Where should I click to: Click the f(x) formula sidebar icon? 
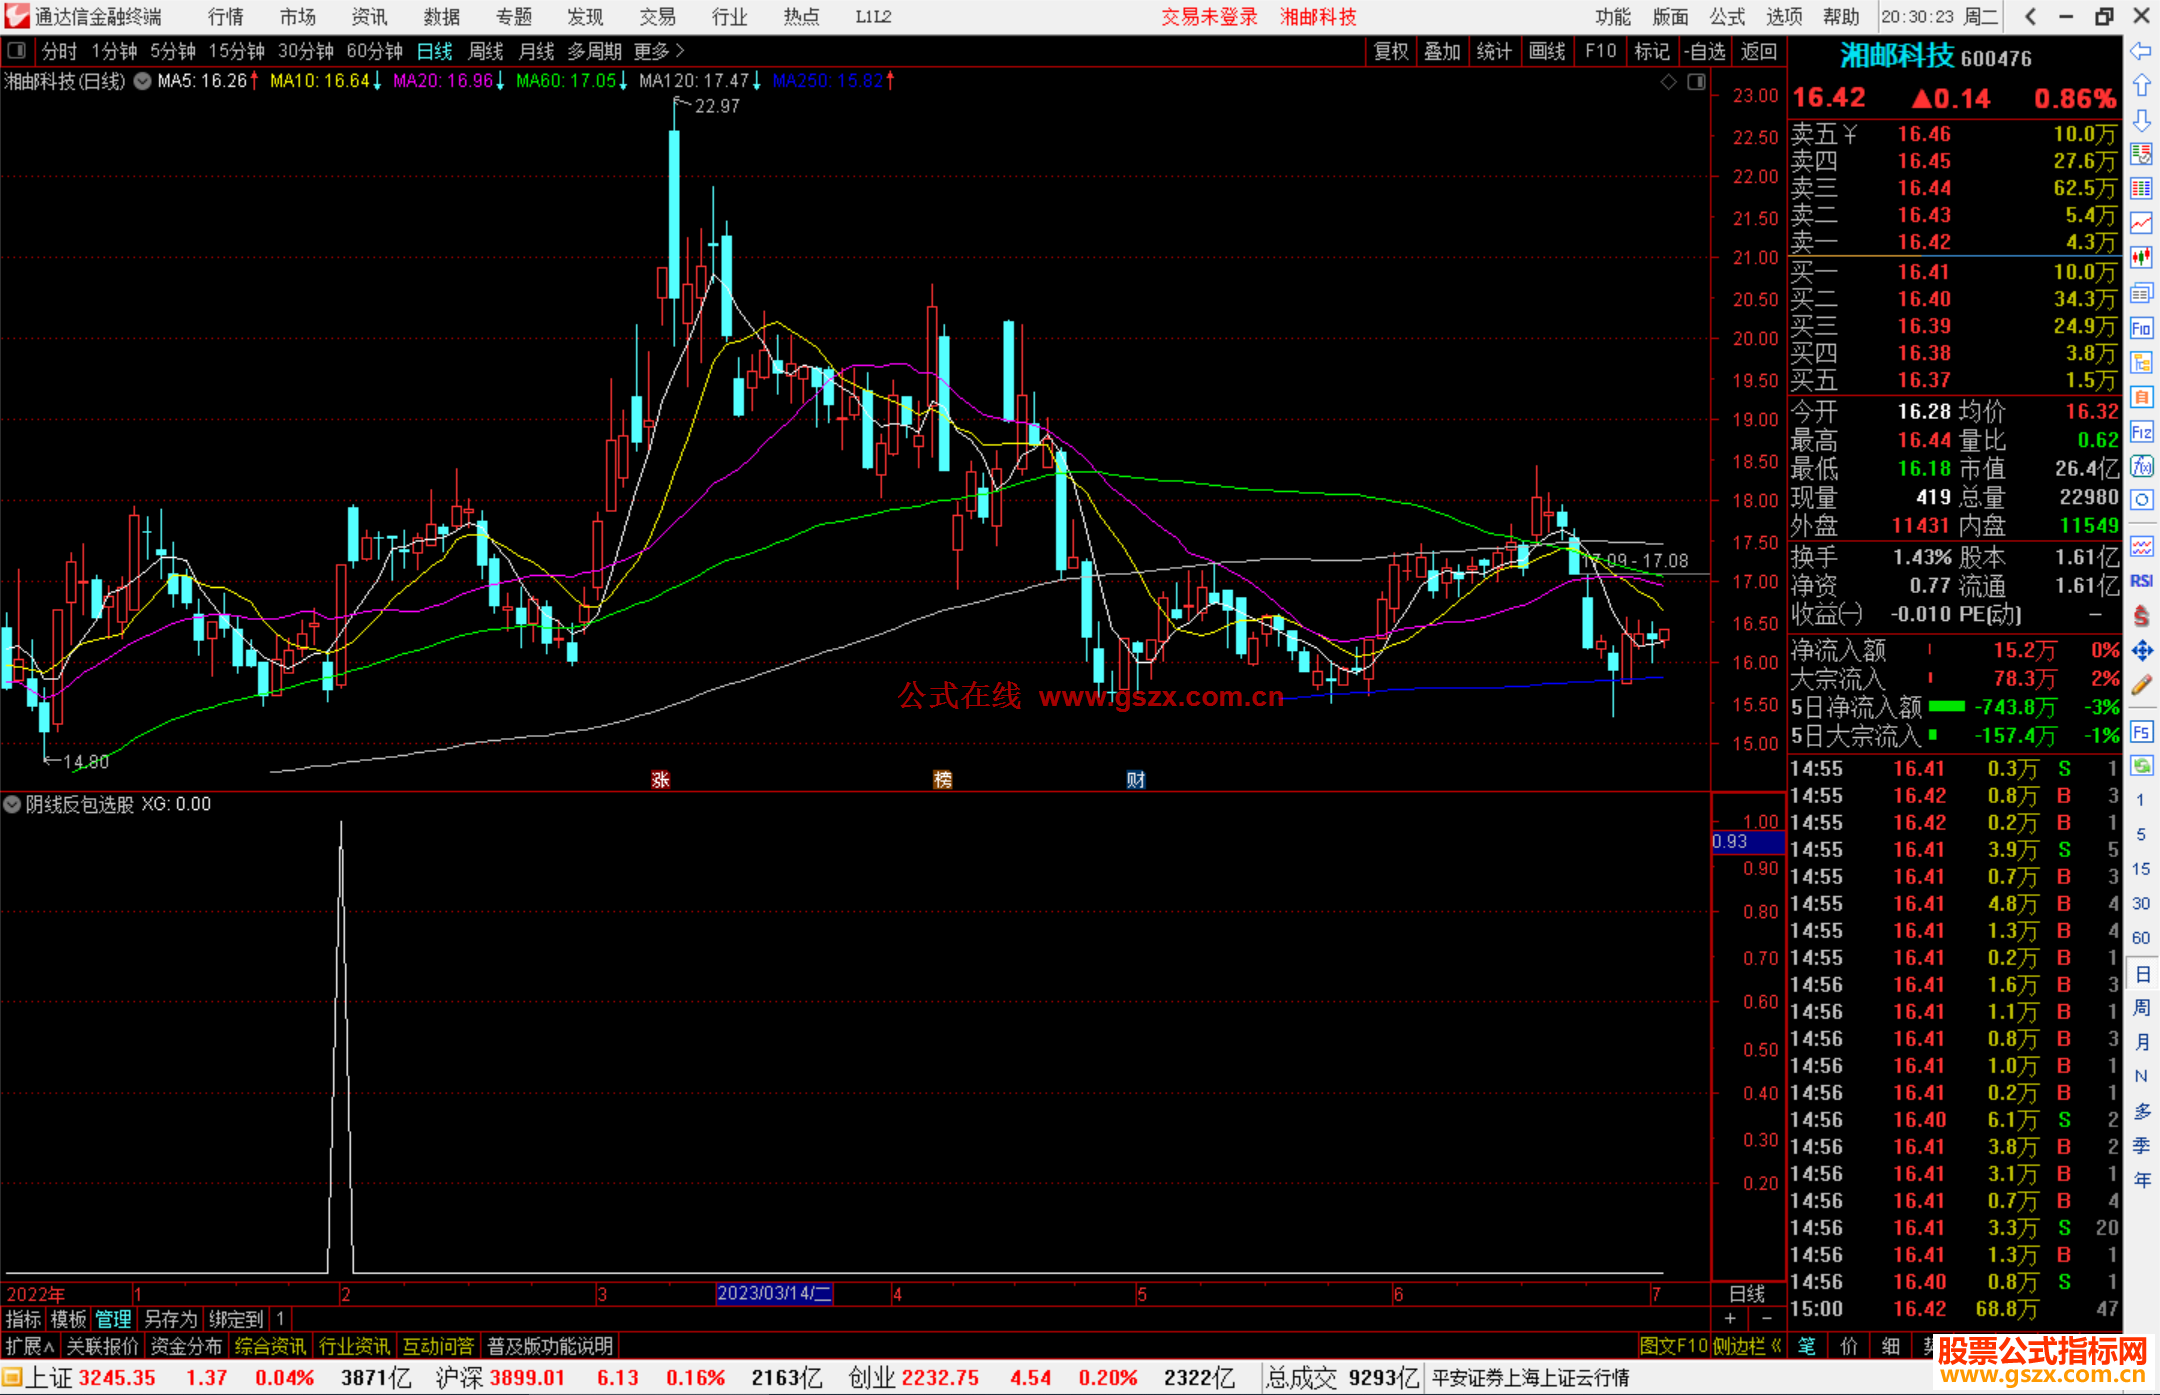pyautogui.click(x=2141, y=466)
